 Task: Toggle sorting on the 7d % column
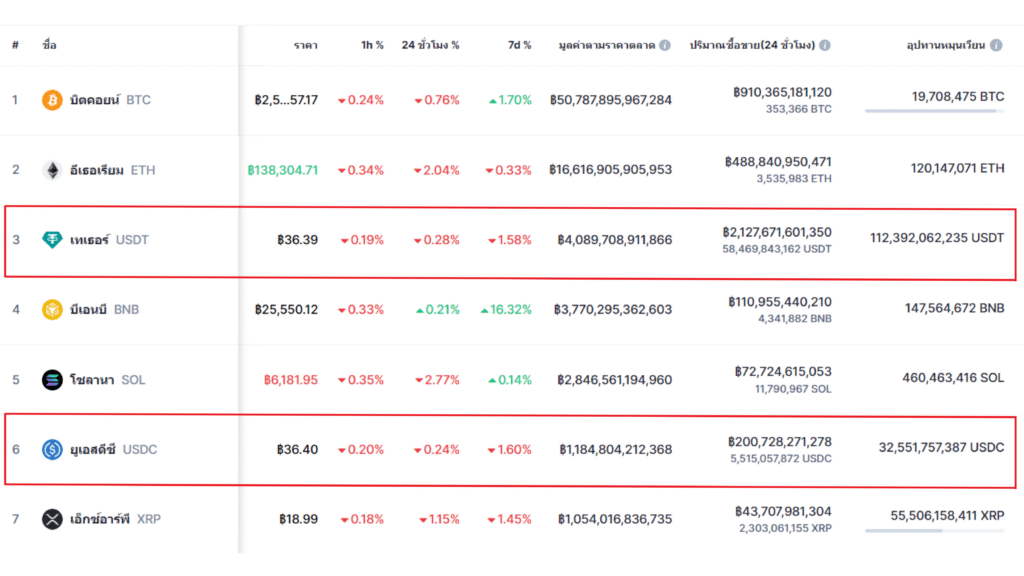517,44
